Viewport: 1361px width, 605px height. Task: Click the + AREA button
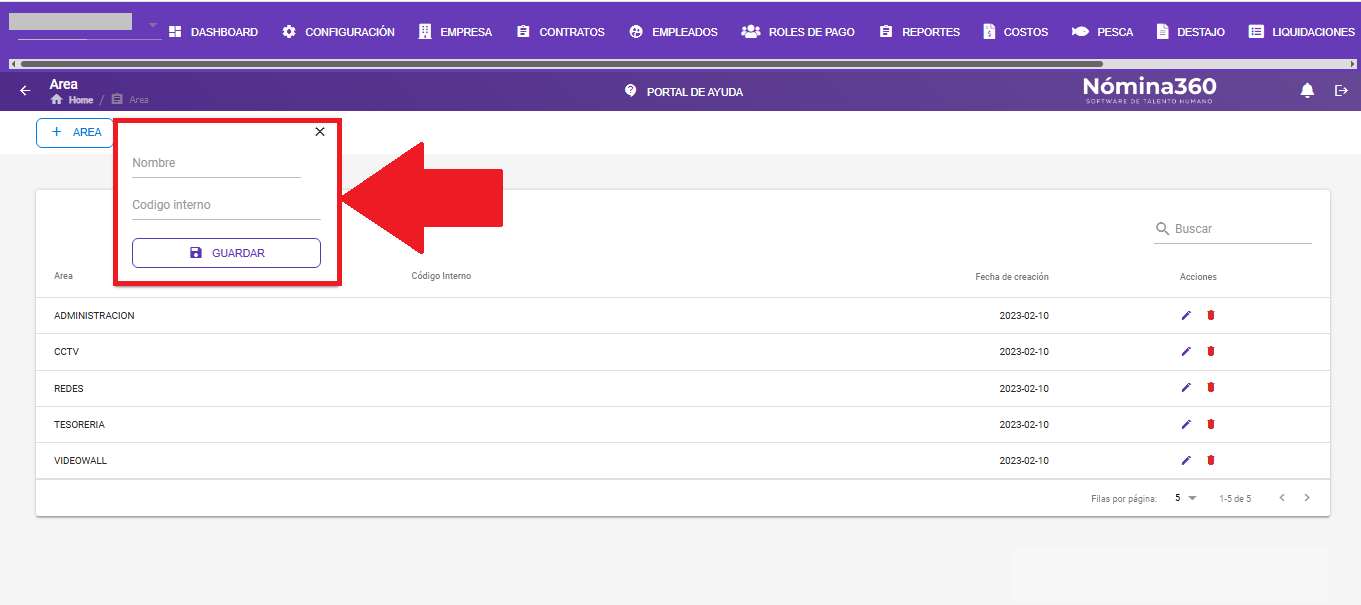click(75, 132)
